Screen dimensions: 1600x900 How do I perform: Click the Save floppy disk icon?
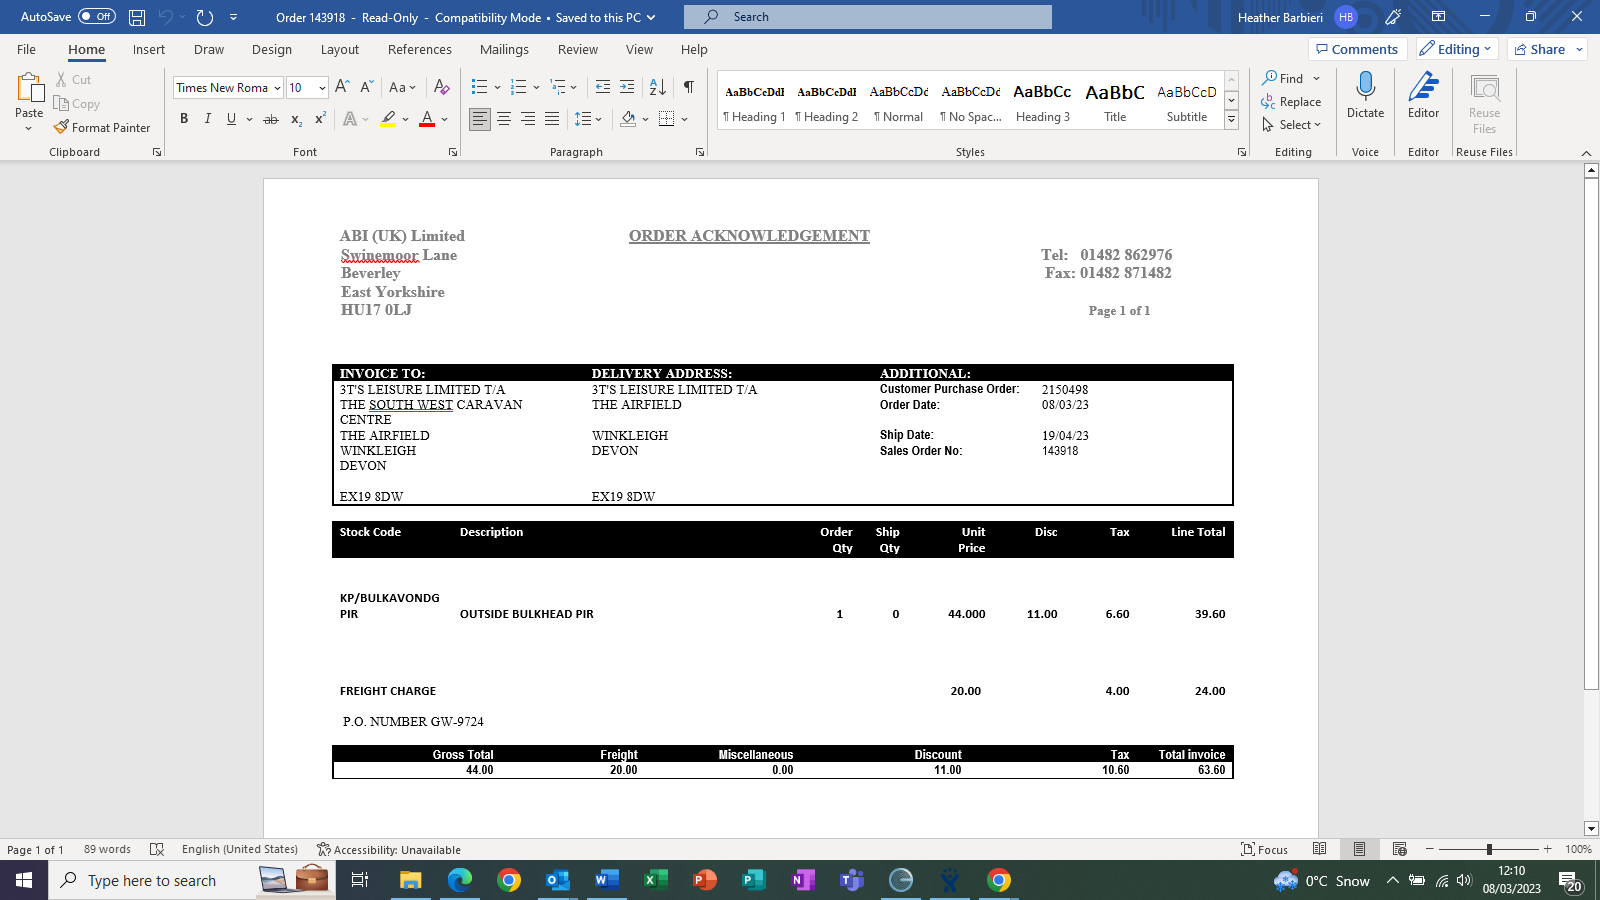click(x=137, y=17)
